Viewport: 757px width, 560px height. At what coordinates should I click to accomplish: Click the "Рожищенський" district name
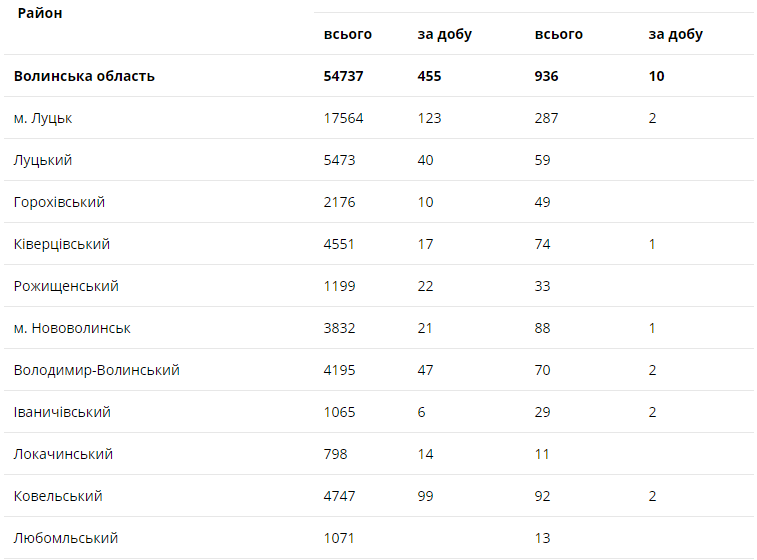(x=66, y=286)
